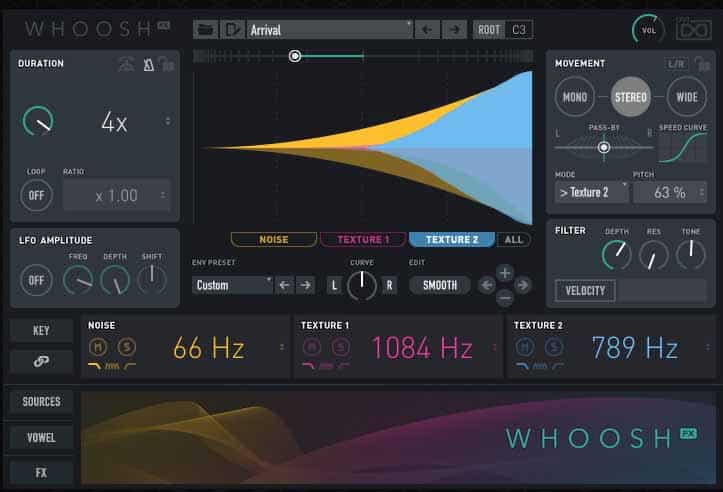Viewport: 723px width, 492px height.
Task: Shift envelope right with Edit arrow
Action: click(x=522, y=285)
